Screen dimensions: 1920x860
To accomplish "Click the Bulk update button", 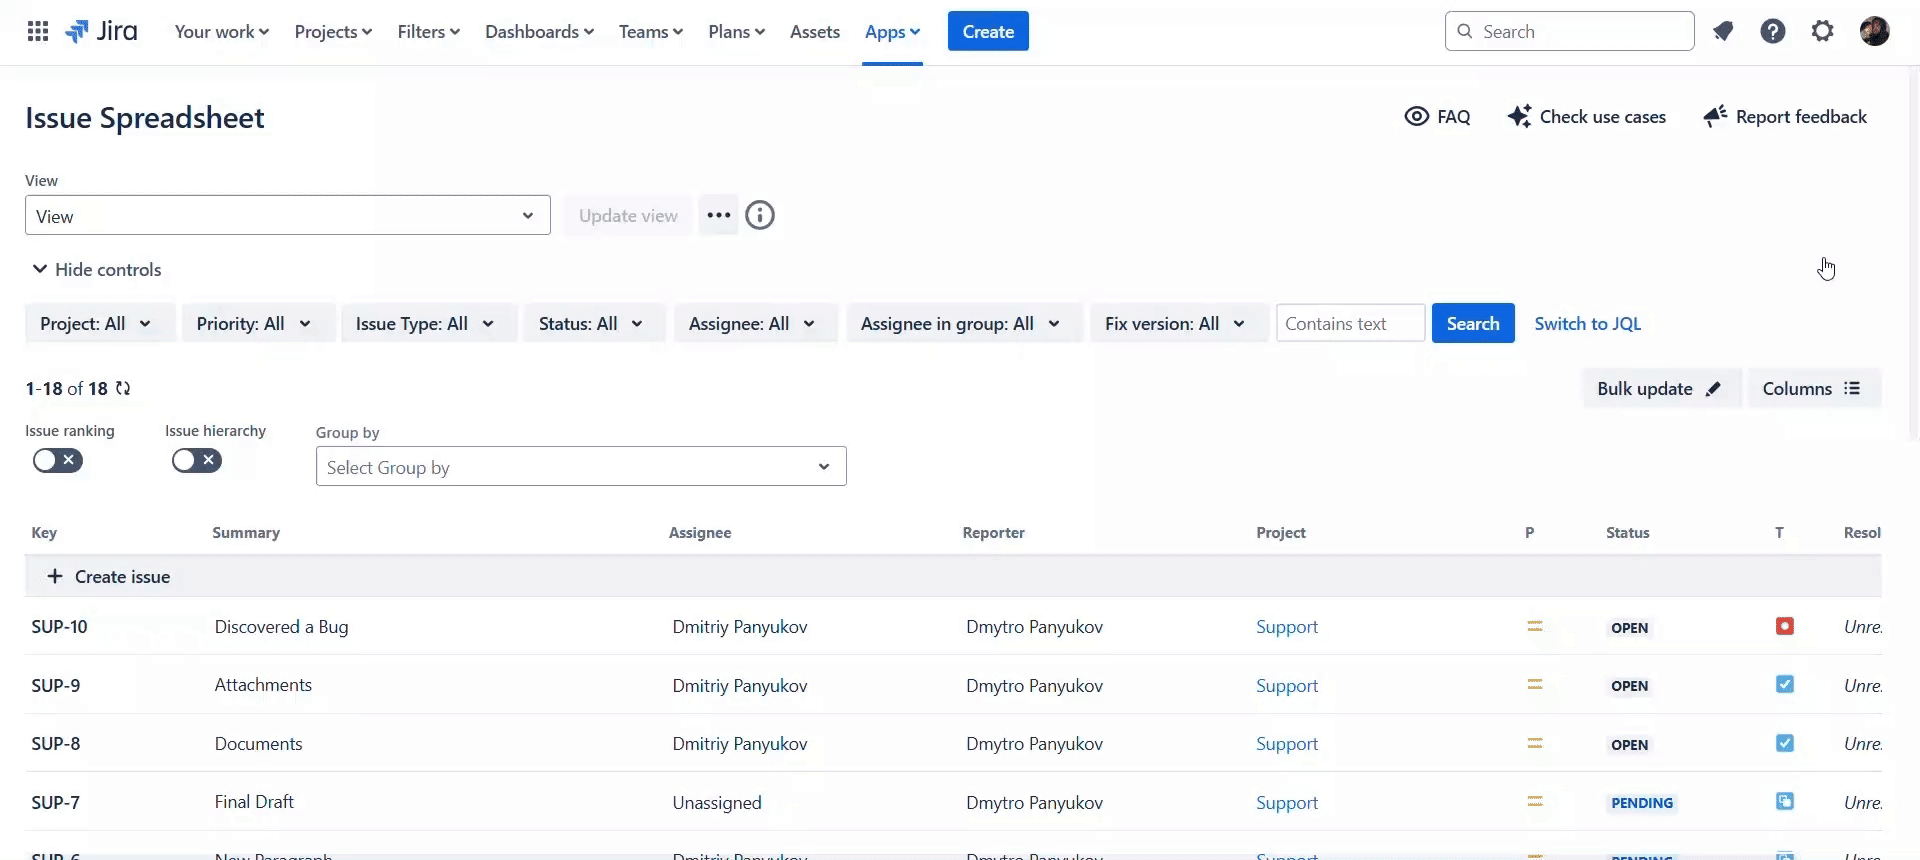I will [1658, 389].
